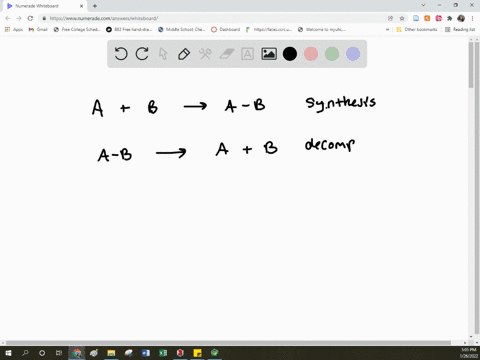Image resolution: width=480 pixels, height=360 pixels.
Task: Go back in browser history
Action: (x=8, y=18)
